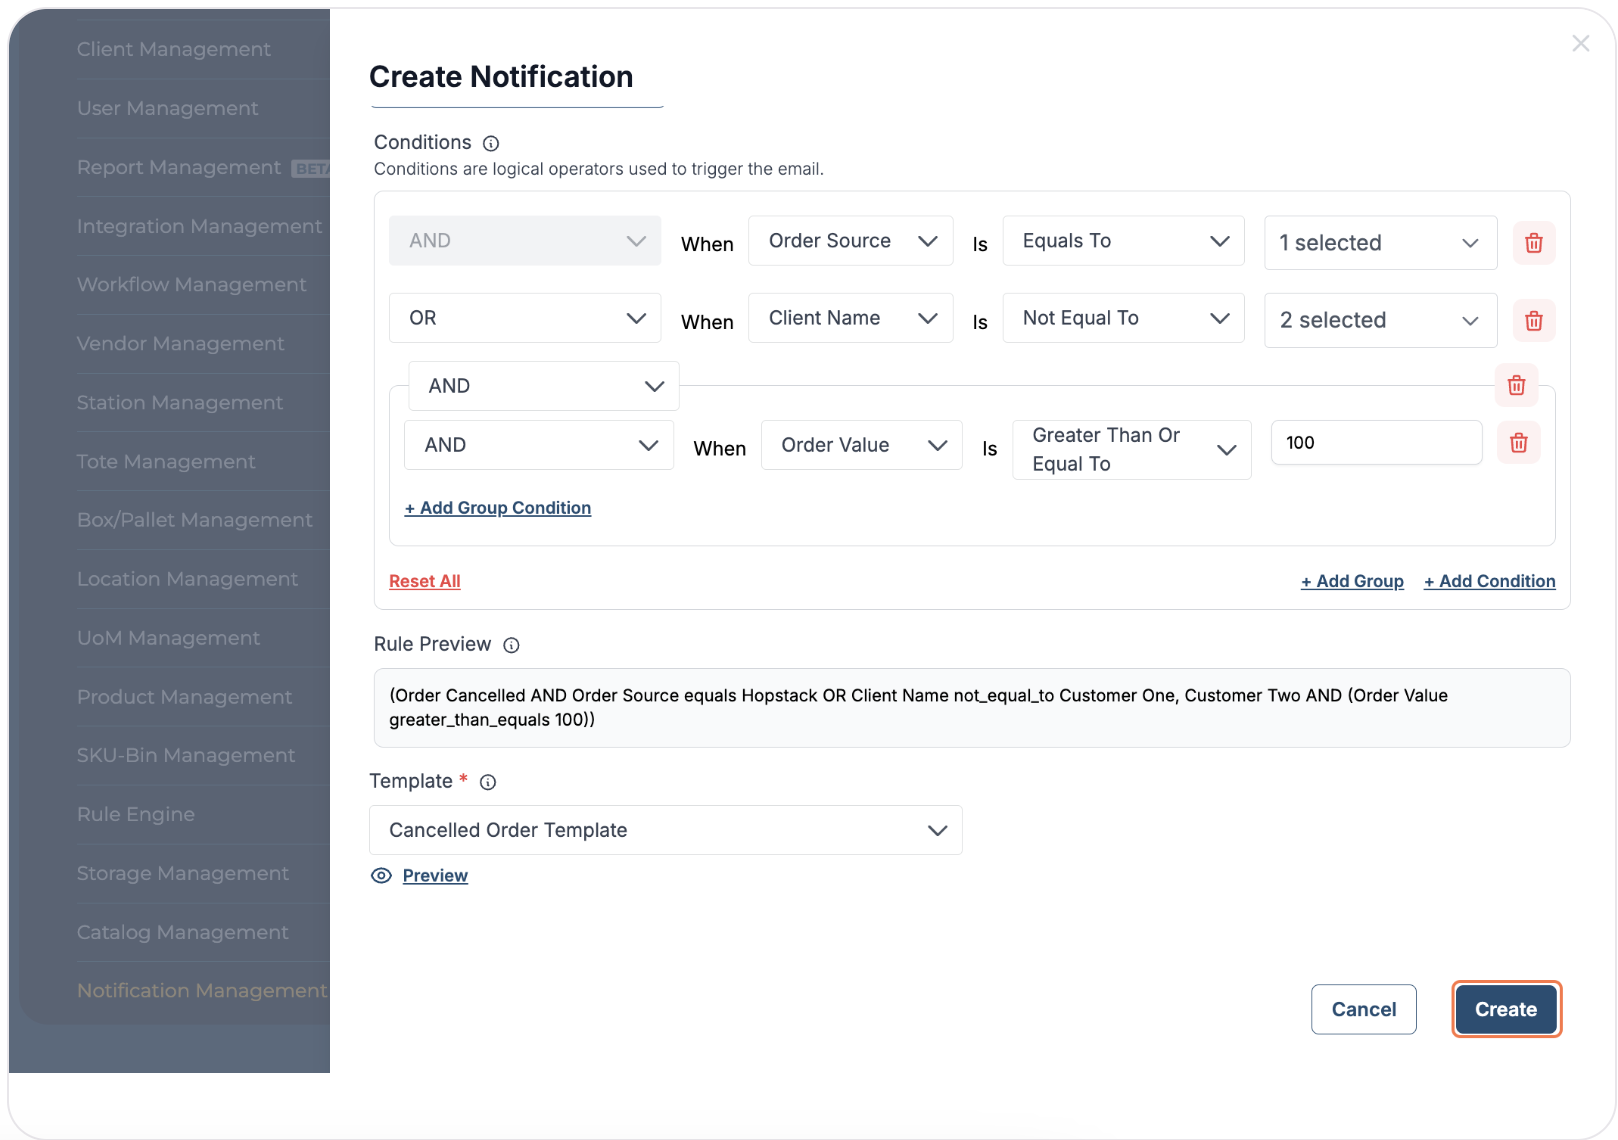Open Rule Engine in the sidebar
Image resolution: width=1618 pixels, height=1140 pixels.
point(136,814)
